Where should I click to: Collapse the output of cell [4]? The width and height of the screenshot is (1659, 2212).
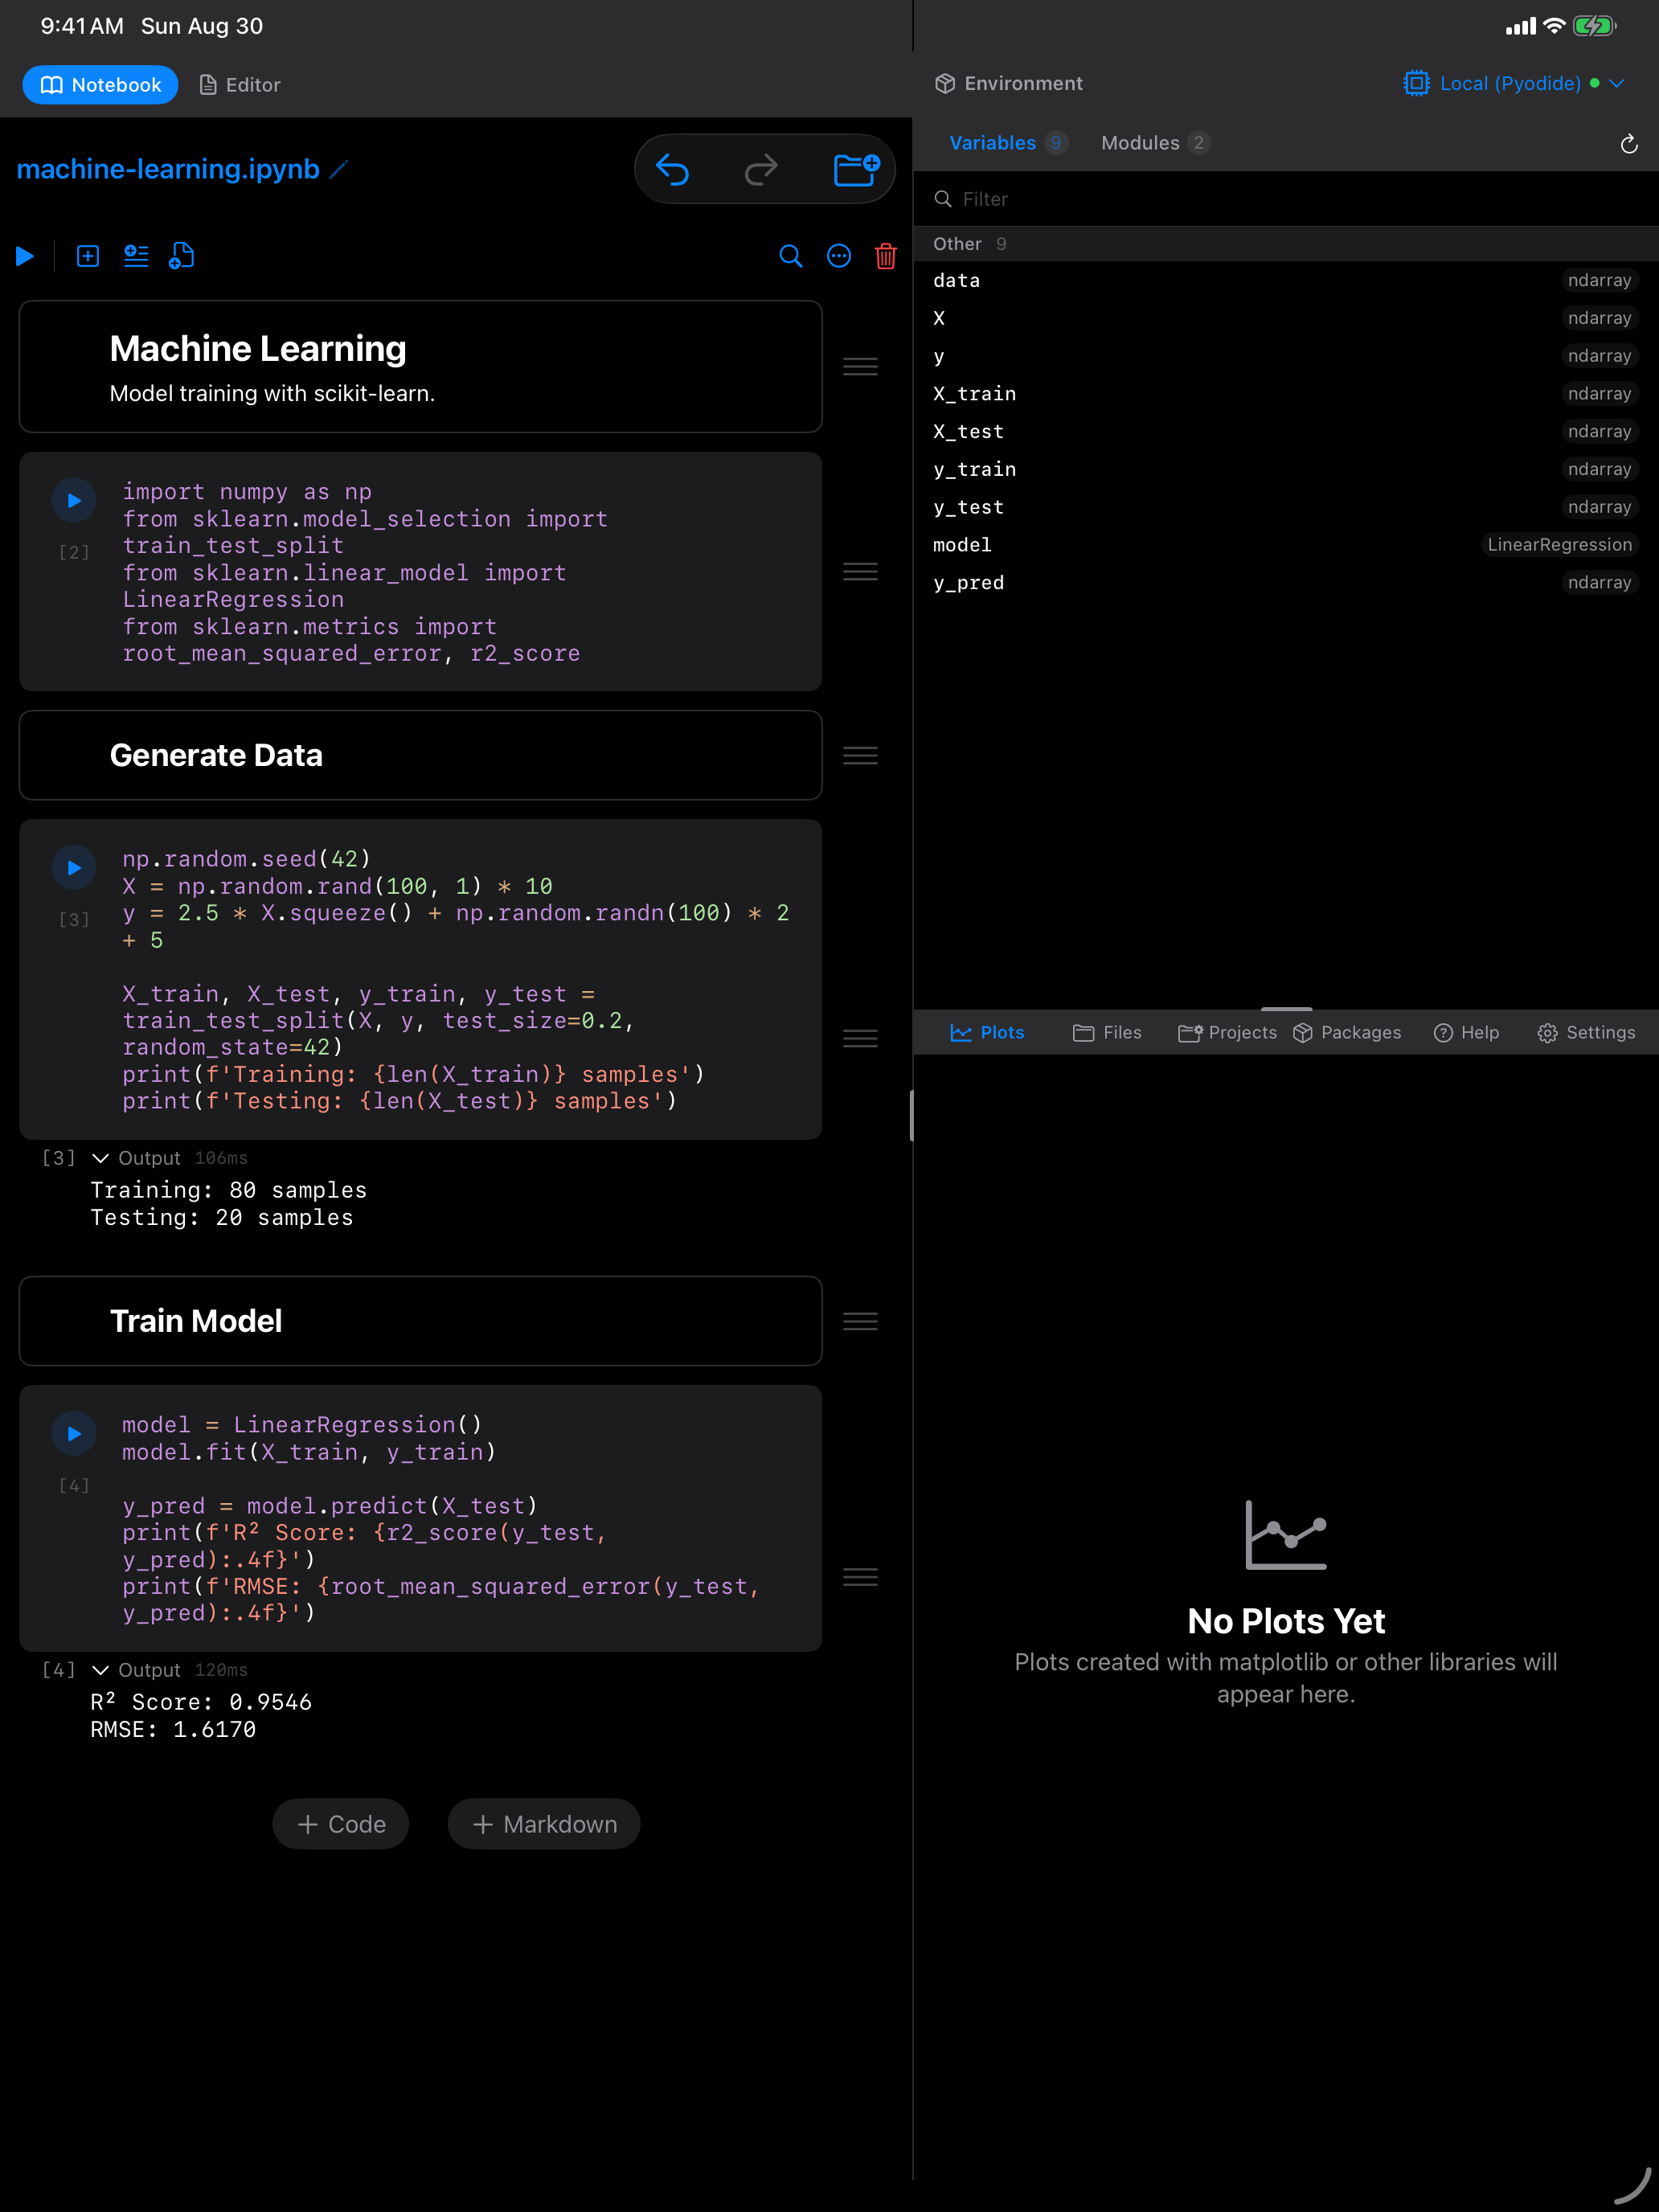tap(100, 1670)
